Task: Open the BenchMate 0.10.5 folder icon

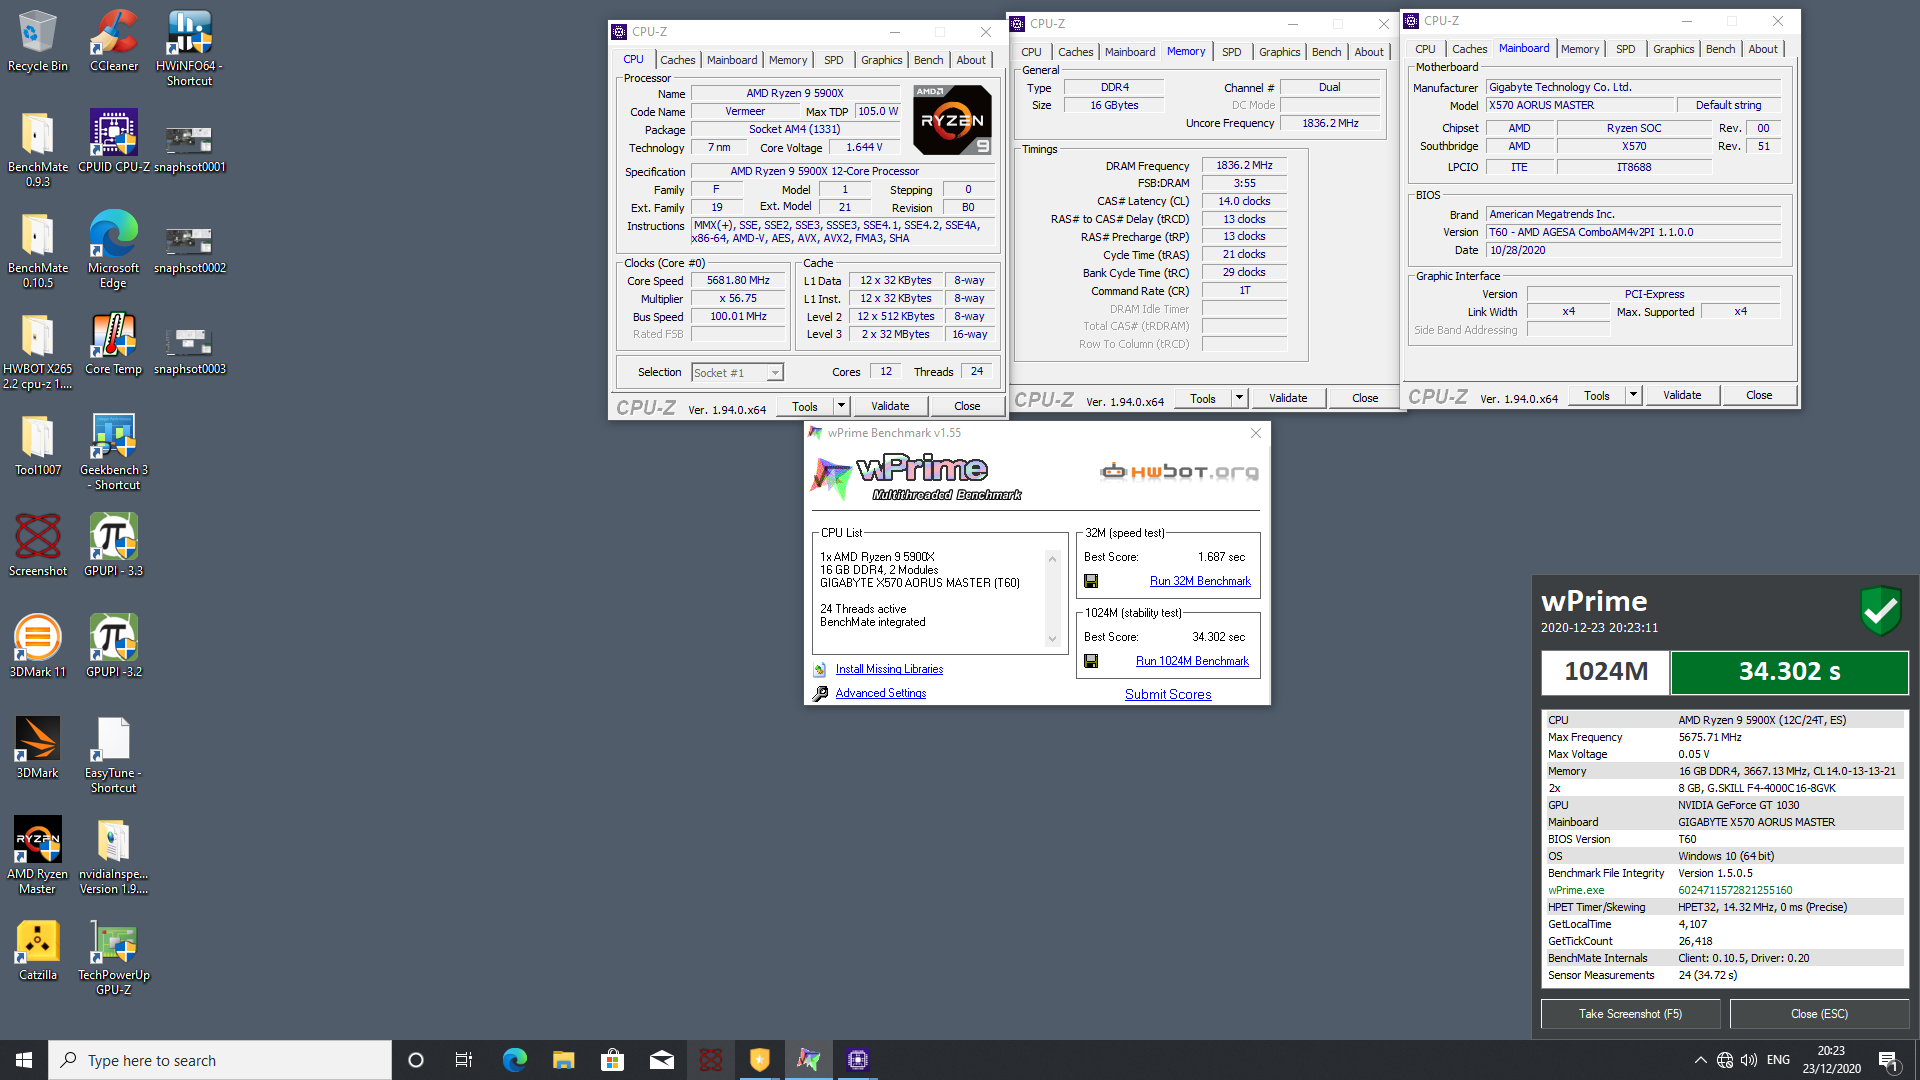Action: pos(38,249)
